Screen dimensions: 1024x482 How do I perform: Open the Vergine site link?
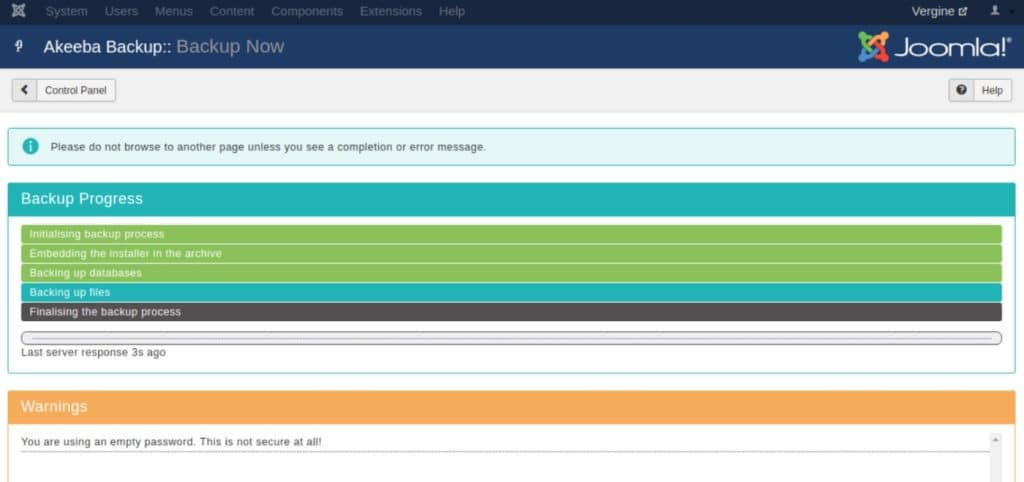coord(940,11)
